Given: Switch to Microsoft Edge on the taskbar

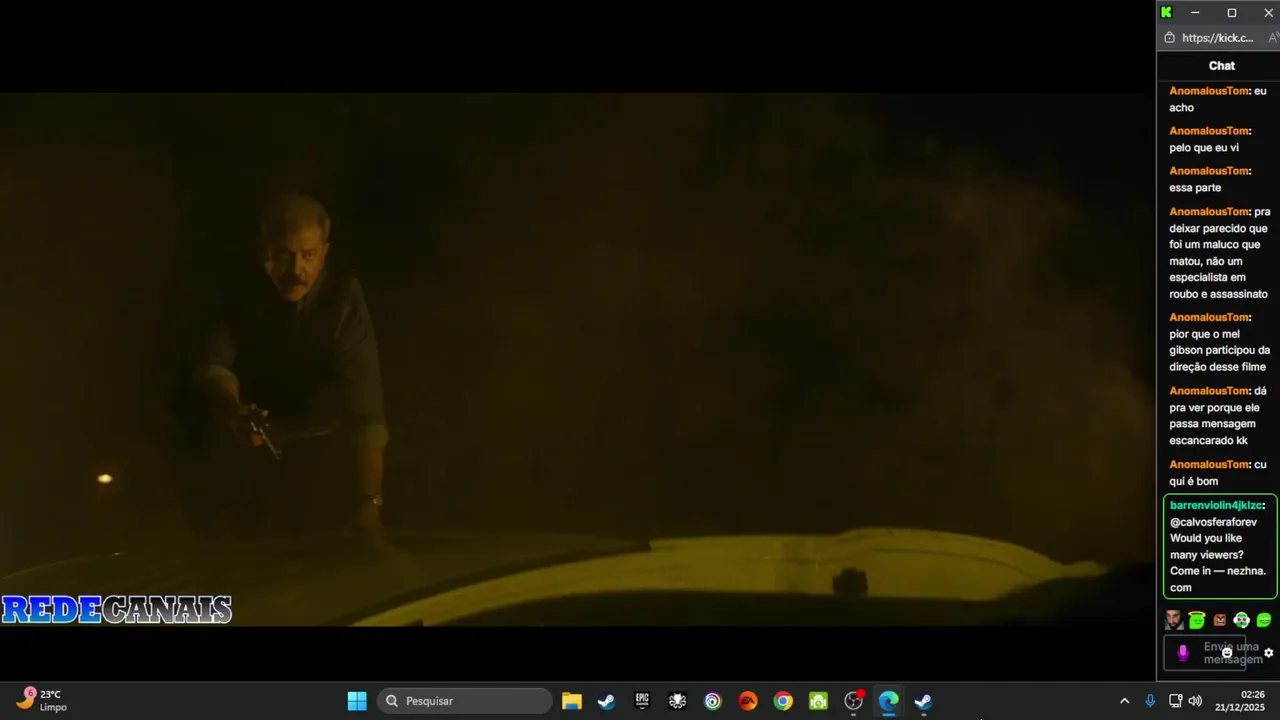Looking at the screenshot, I should 888,701.
